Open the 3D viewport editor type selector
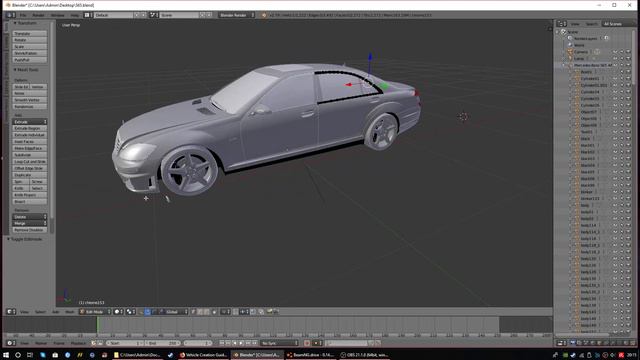Image resolution: width=640 pixels, height=360 pixels. coord(11,312)
